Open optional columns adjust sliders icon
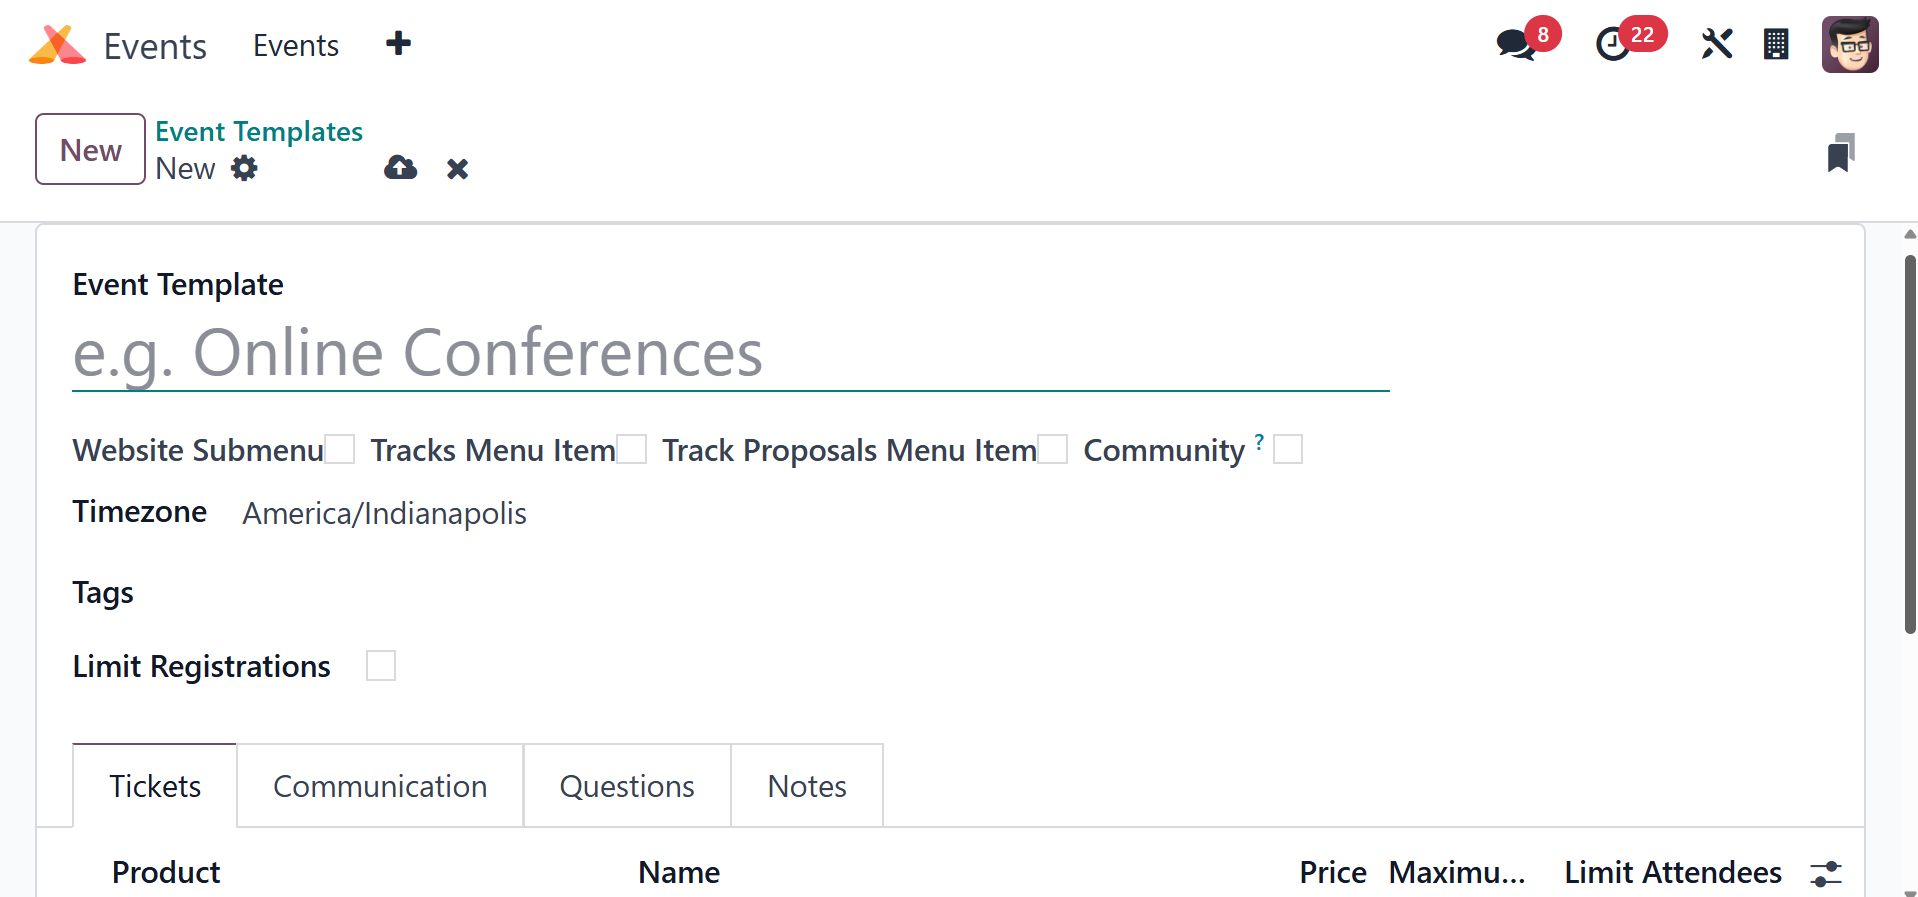The height and width of the screenshot is (897, 1918). pos(1825,873)
